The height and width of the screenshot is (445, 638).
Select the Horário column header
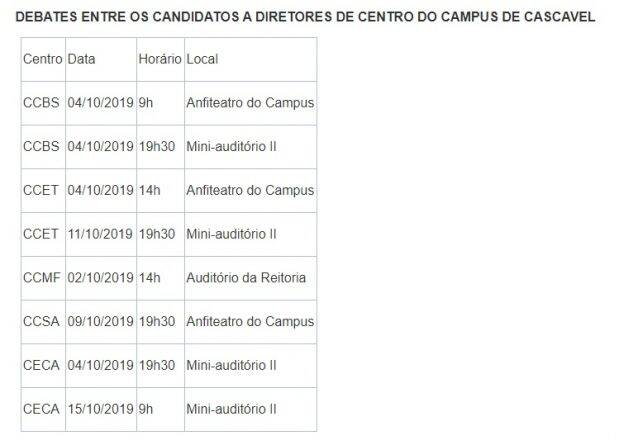160,59
